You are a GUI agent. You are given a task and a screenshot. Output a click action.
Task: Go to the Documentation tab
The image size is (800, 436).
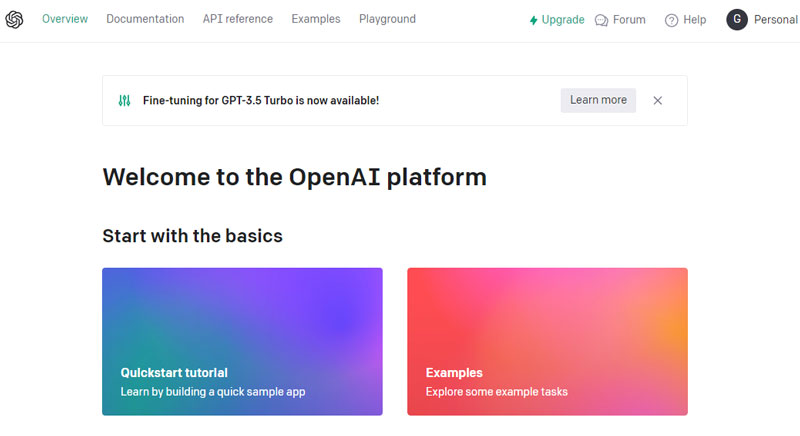pyautogui.click(x=145, y=19)
